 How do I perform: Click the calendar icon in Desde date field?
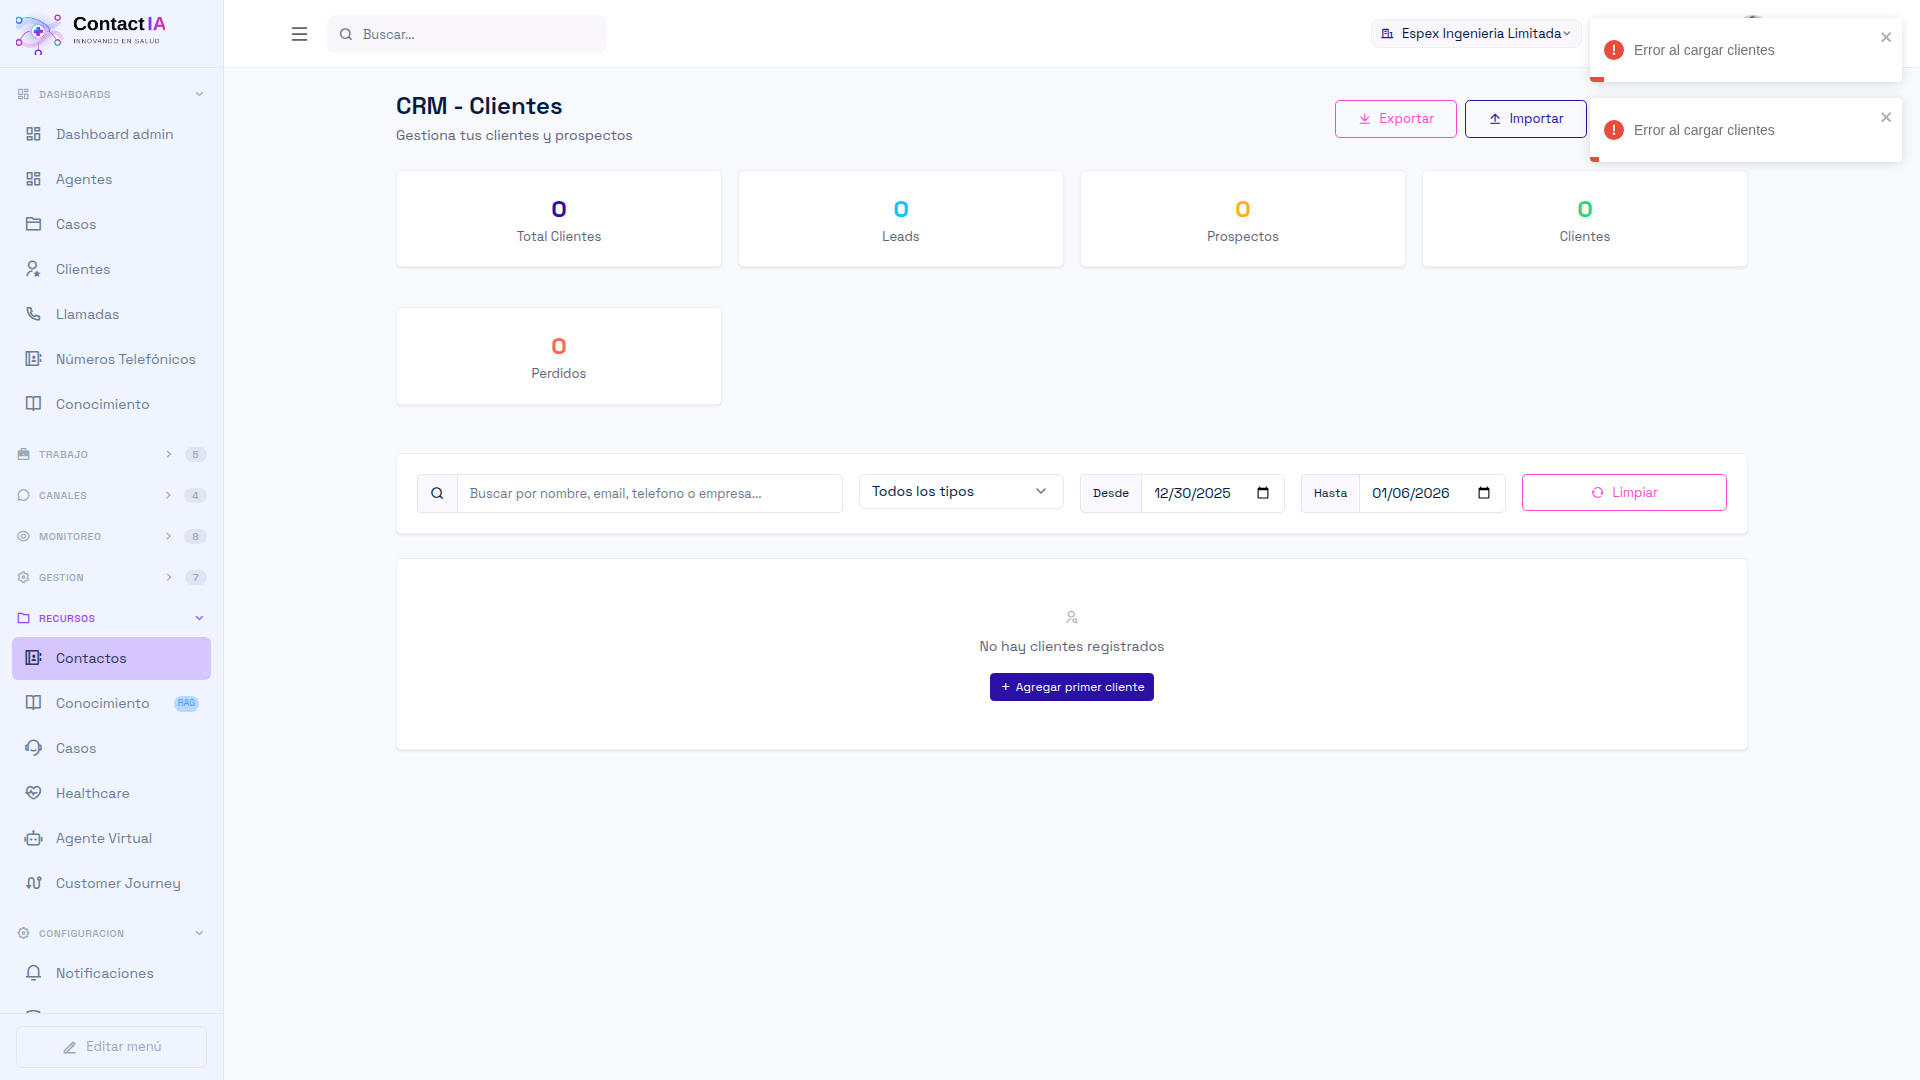(1263, 493)
